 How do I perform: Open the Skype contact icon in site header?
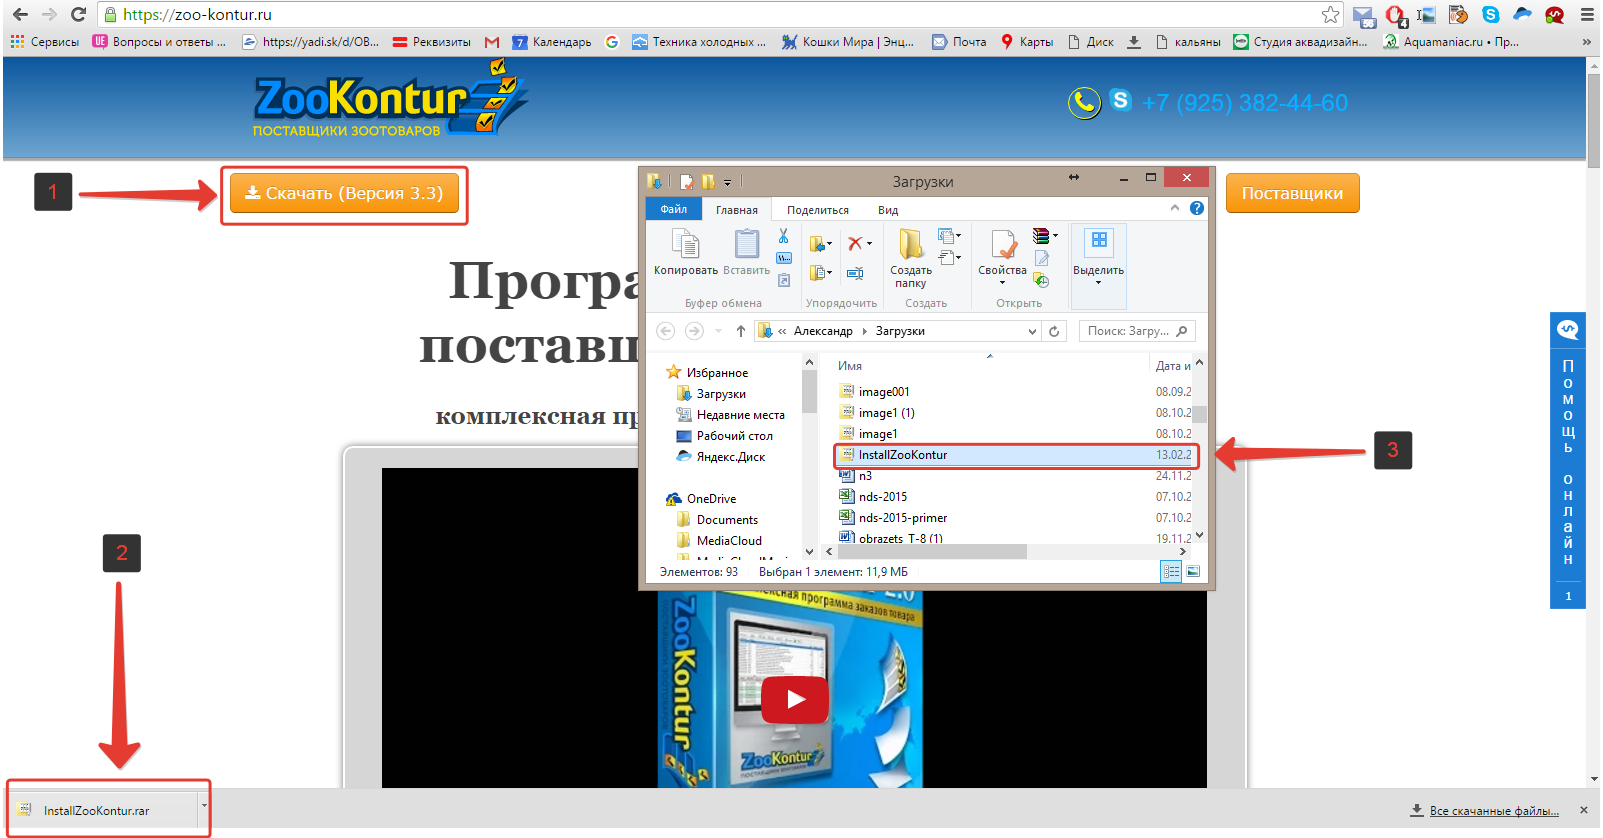1120,100
